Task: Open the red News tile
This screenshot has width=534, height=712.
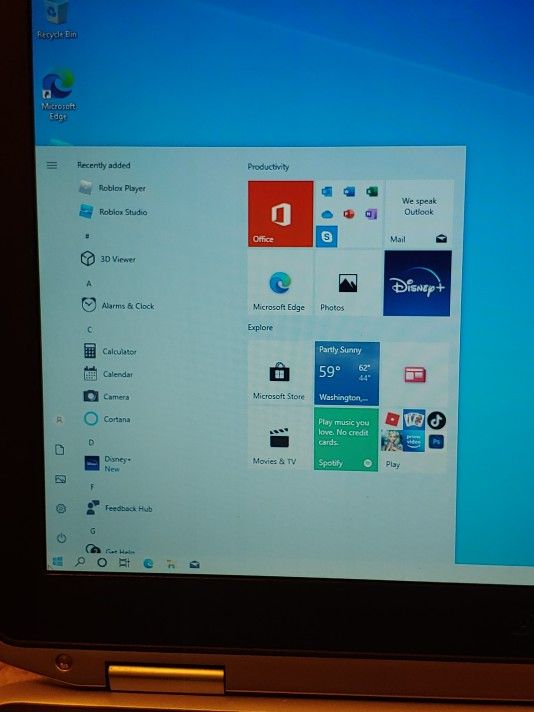Action: 415,374
